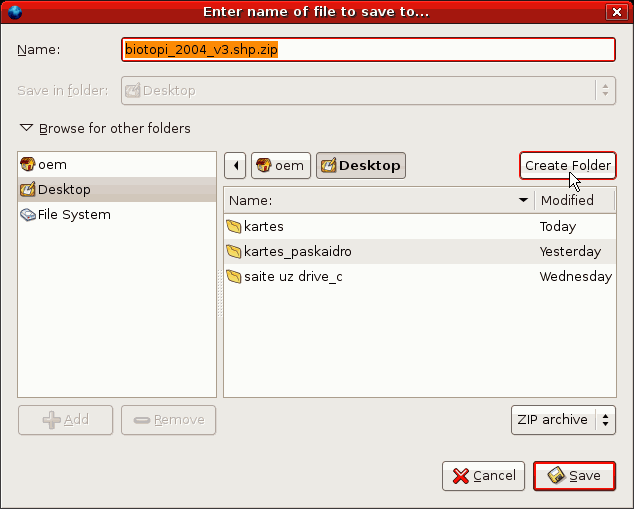Viewport: 634px width, 509px height.
Task: Cancel the save dialog
Action: coord(483,476)
